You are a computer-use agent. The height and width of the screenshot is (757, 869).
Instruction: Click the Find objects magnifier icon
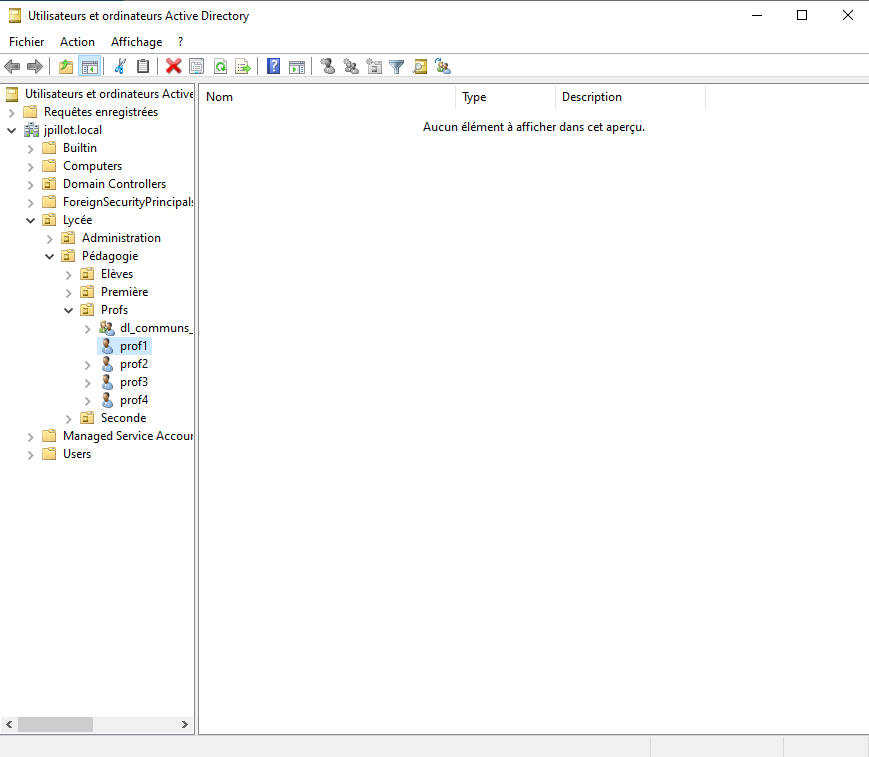[420, 67]
